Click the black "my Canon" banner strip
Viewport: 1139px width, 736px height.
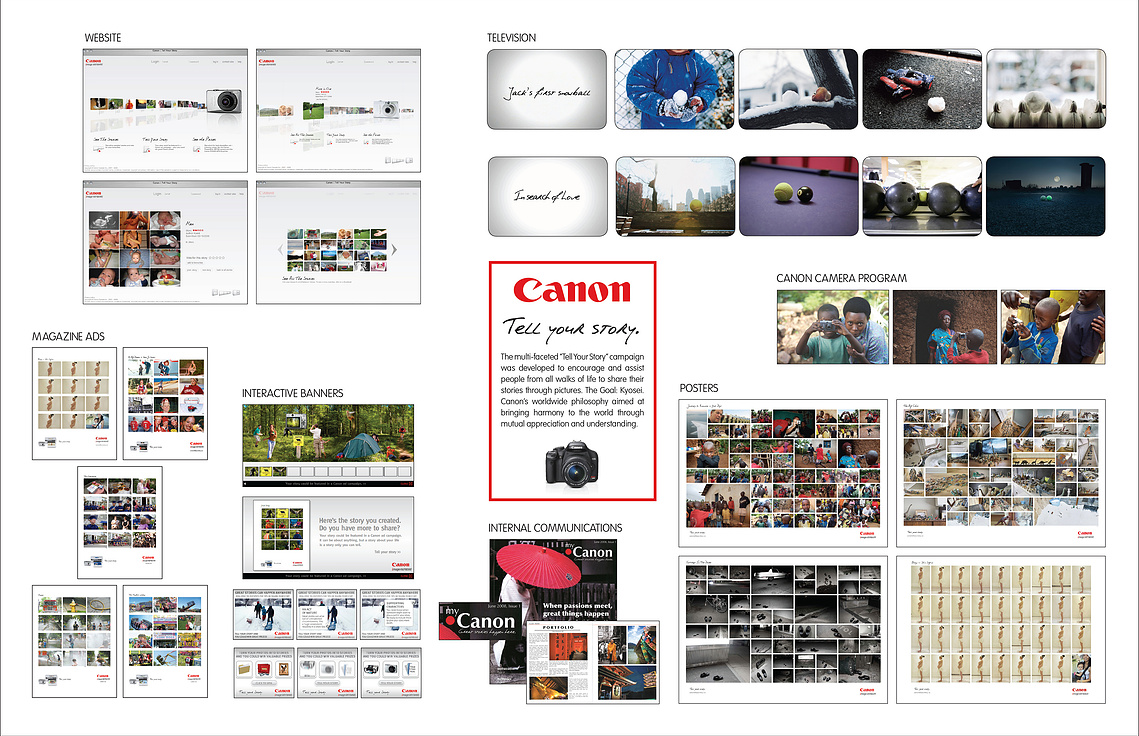(x=479, y=621)
